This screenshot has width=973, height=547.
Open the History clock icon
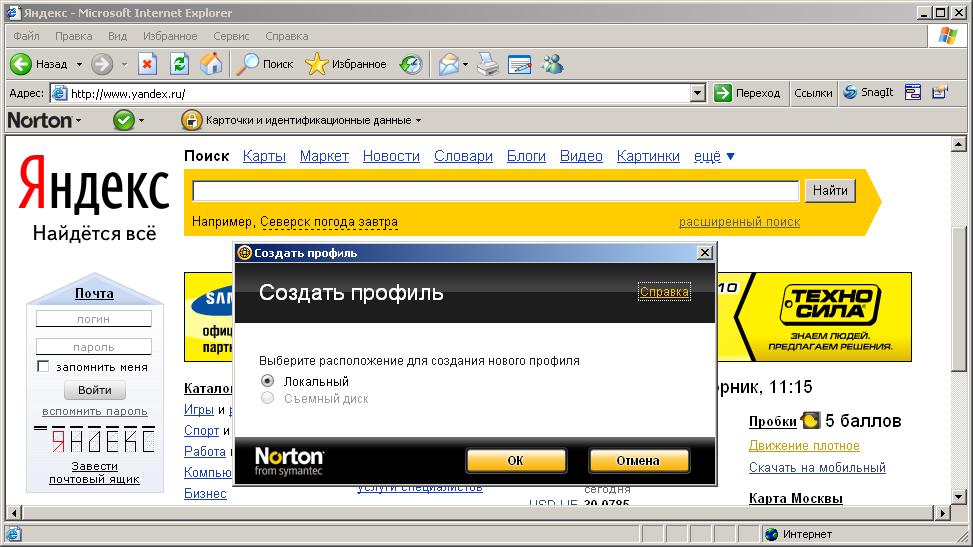point(411,64)
